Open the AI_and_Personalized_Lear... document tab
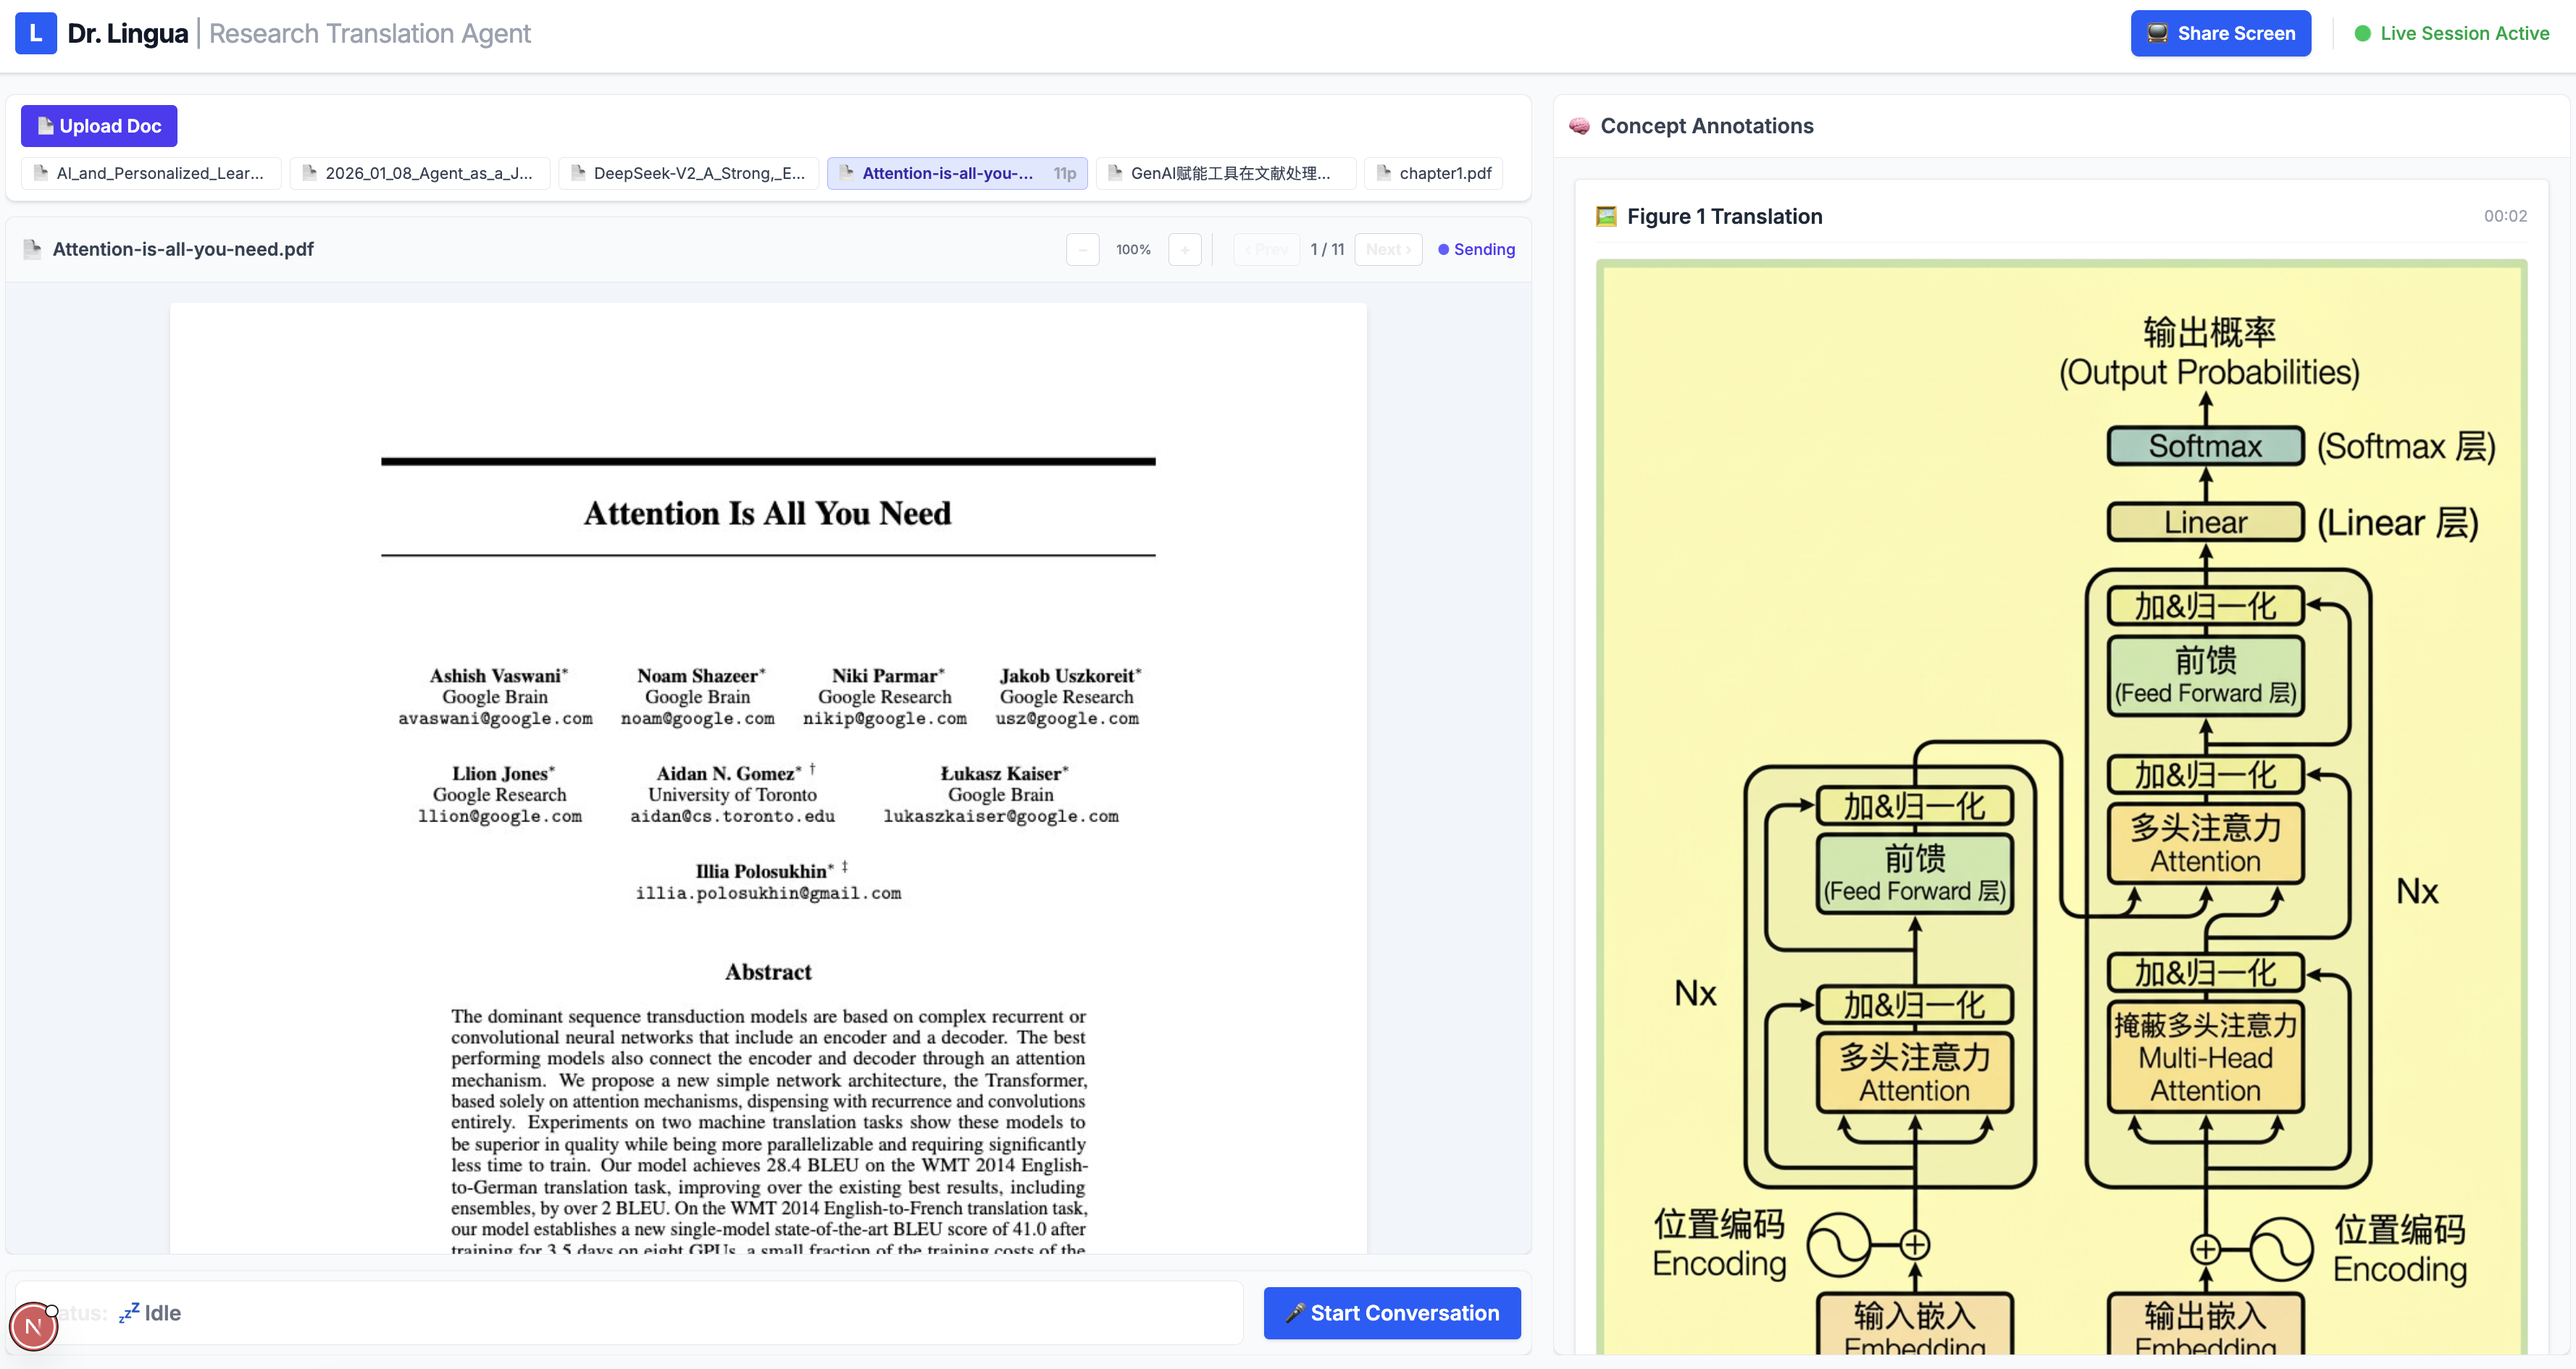 tap(151, 173)
